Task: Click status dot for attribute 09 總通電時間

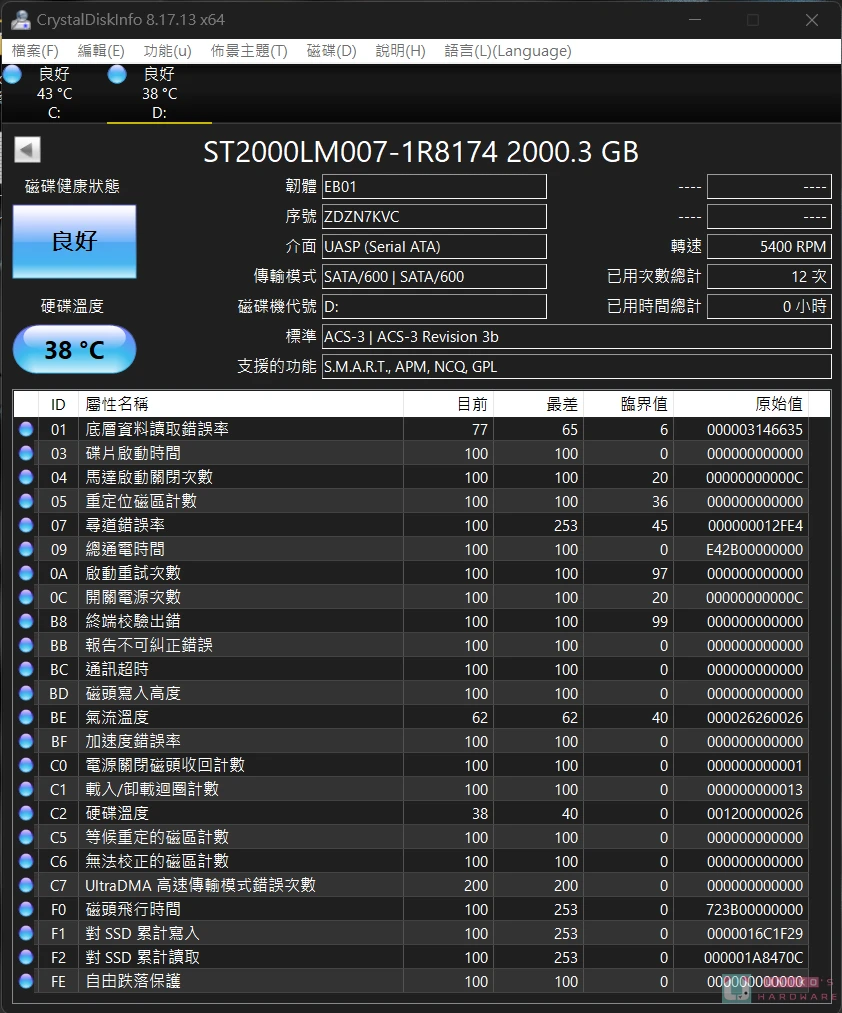Action: click(26, 549)
